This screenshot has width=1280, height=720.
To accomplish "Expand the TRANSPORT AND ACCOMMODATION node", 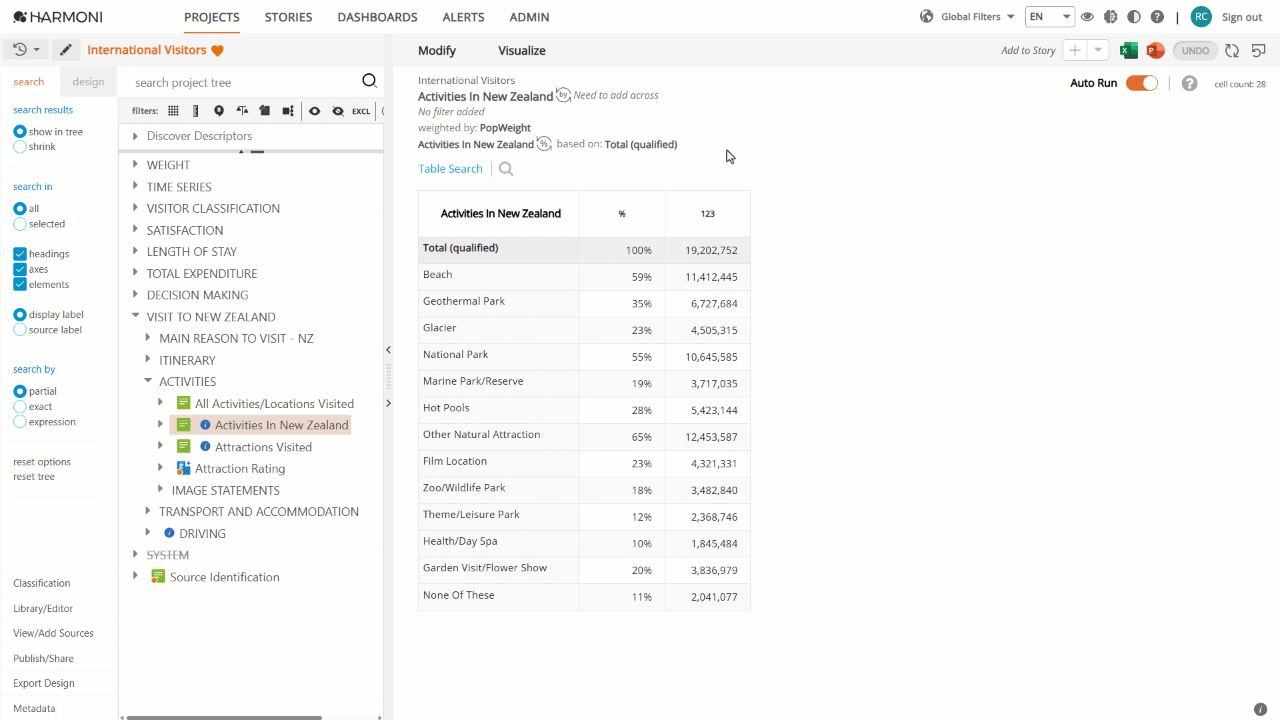I will click(x=148, y=511).
